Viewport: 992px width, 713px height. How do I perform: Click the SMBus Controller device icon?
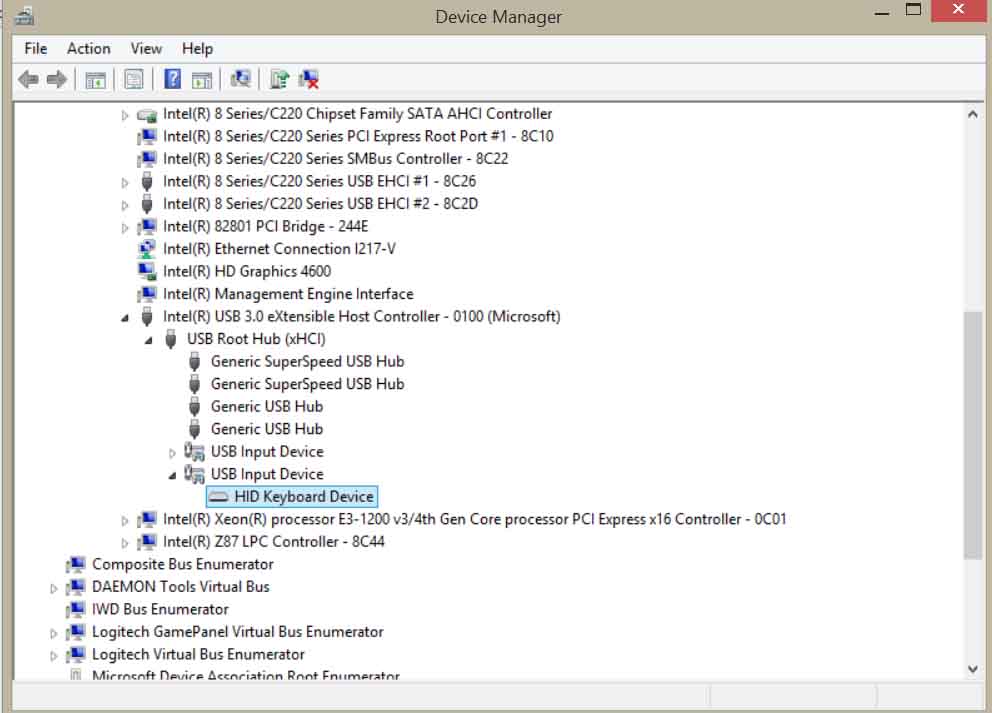(x=147, y=159)
